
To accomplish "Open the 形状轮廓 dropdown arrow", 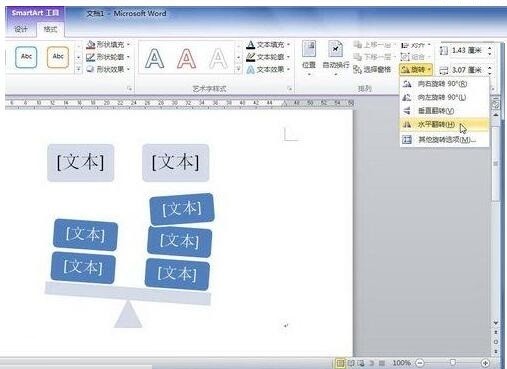I will point(128,57).
